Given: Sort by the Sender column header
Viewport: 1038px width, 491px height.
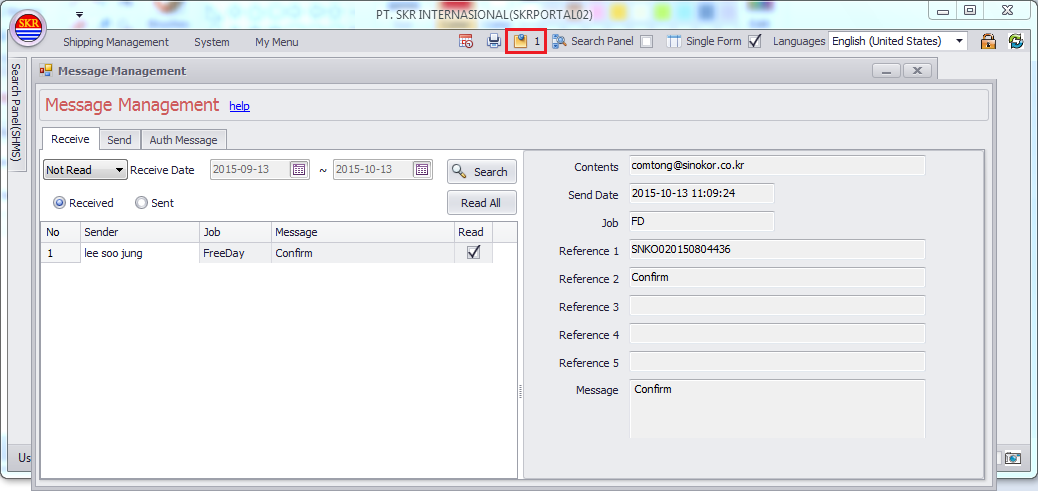Looking at the screenshot, I should [140, 232].
